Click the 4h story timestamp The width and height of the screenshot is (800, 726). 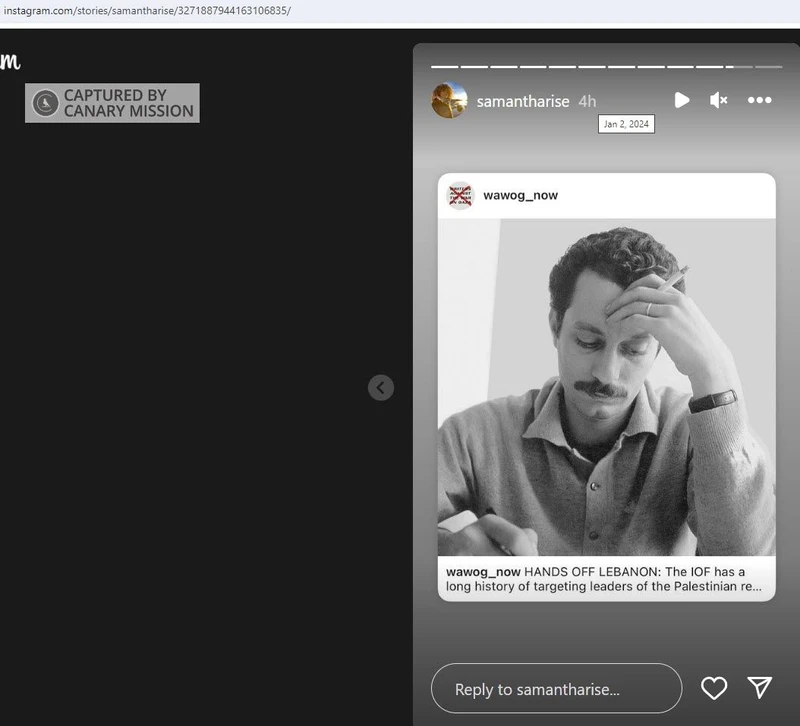[587, 101]
